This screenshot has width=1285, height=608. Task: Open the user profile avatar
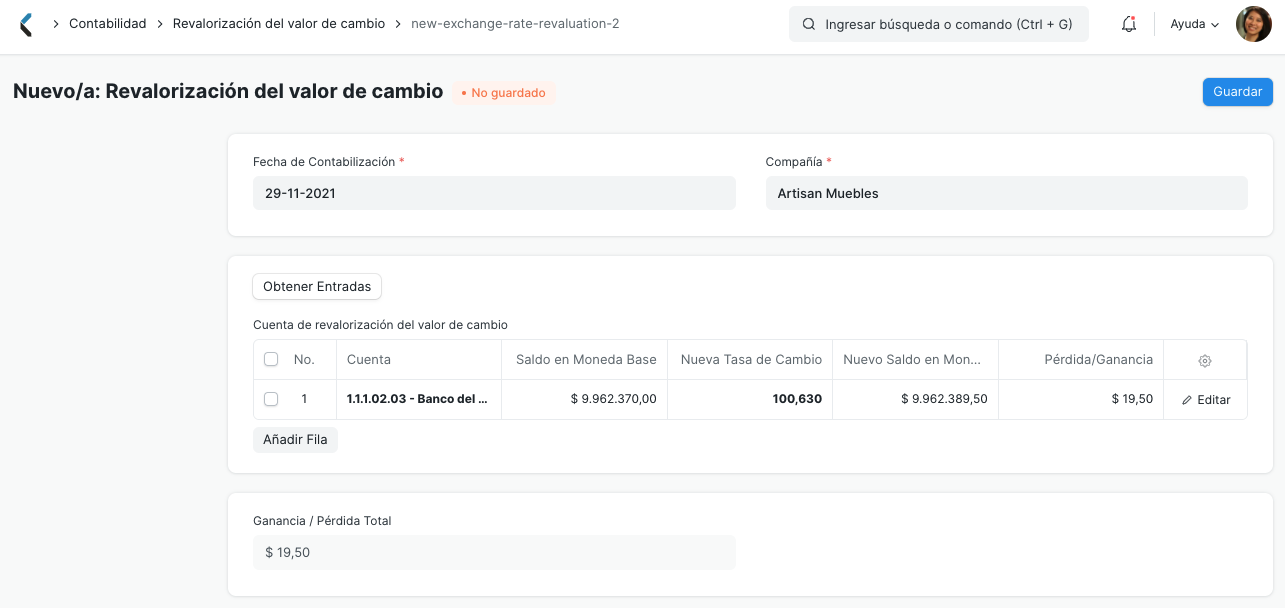click(x=1253, y=23)
